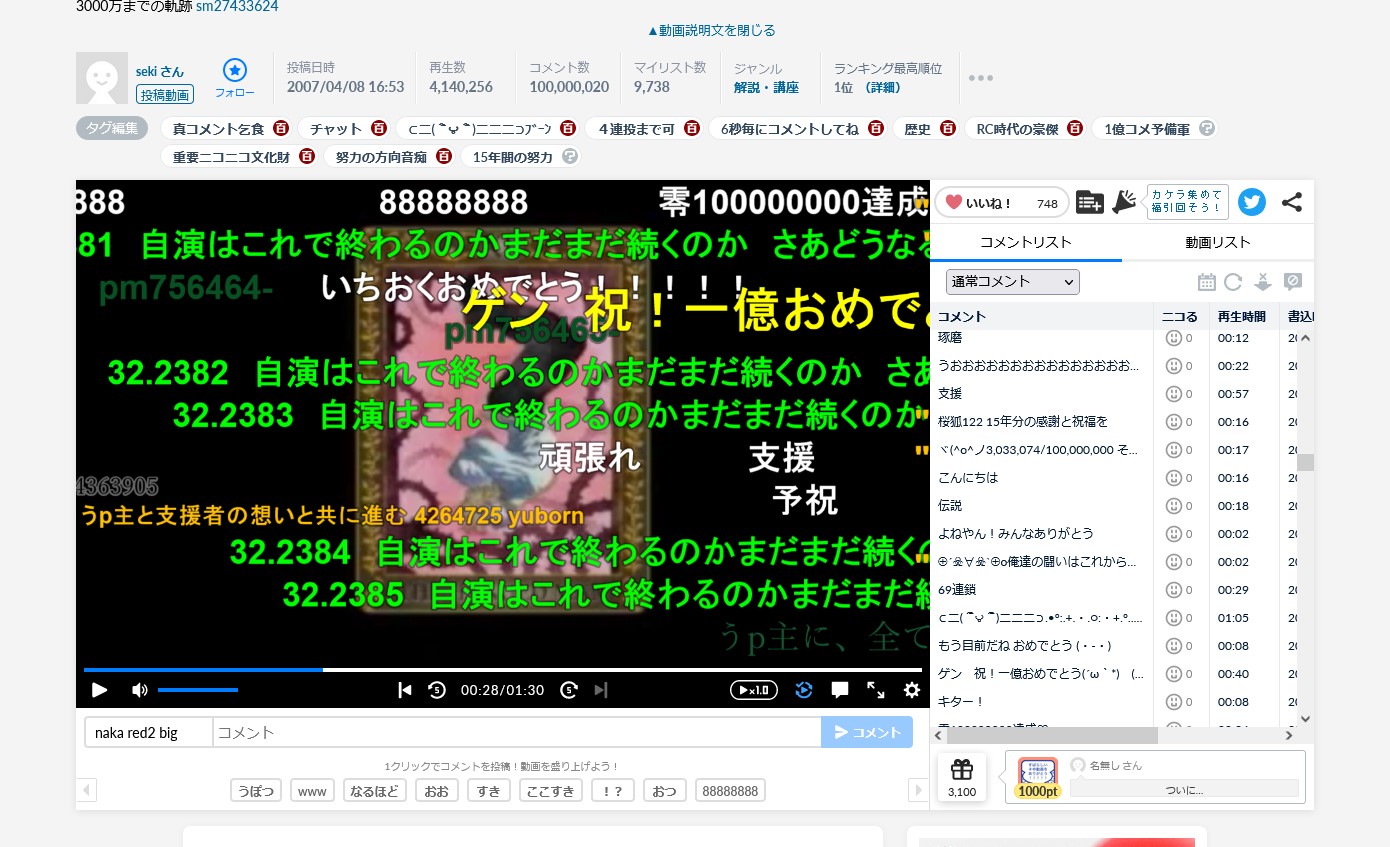Click comment command field naka red2 big
The image size is (1390, 847).
[148, 732]
